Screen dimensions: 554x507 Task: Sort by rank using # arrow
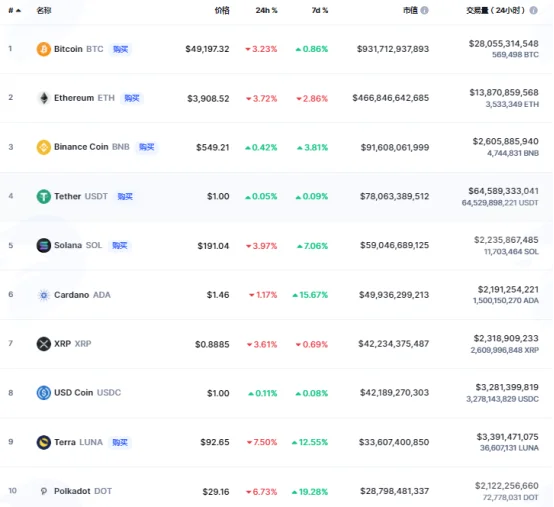click(x=14, y=11)
